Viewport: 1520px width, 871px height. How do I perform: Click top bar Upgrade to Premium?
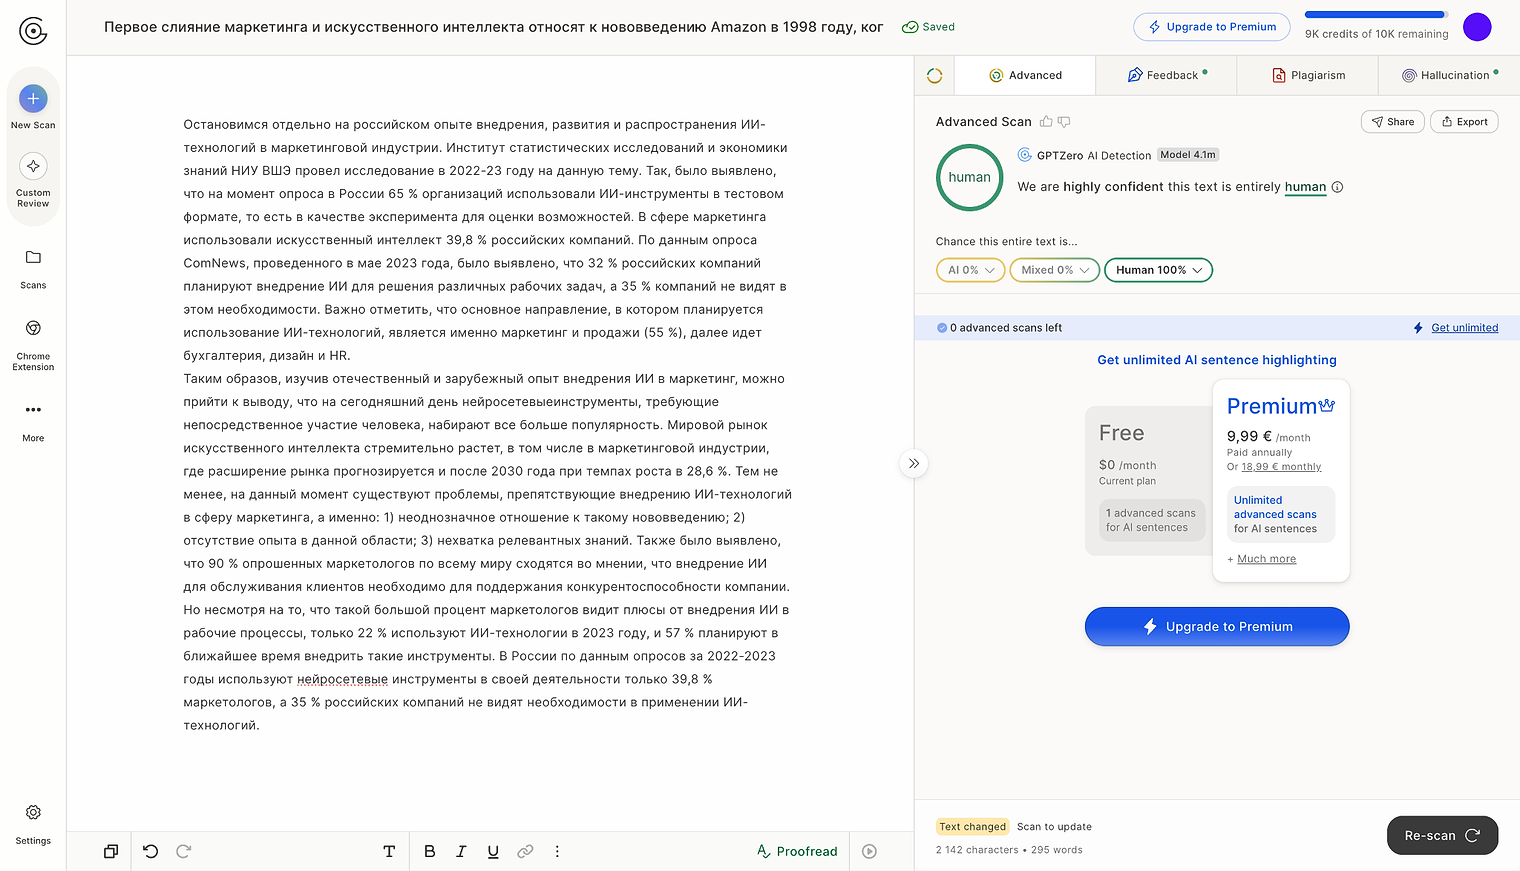(1212, 27)
